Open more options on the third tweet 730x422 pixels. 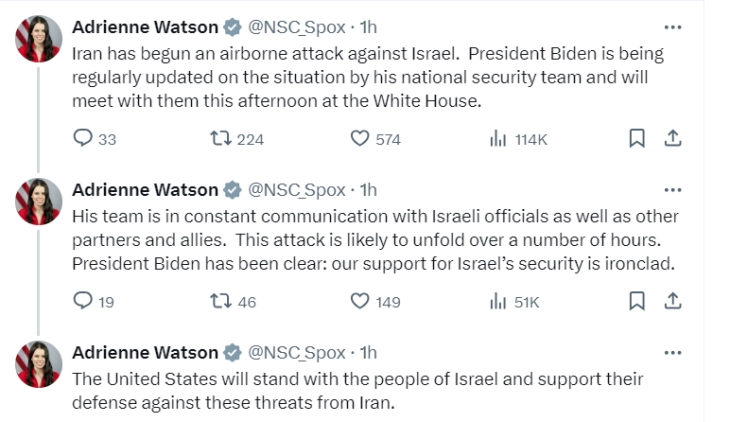tap(673, 352)
